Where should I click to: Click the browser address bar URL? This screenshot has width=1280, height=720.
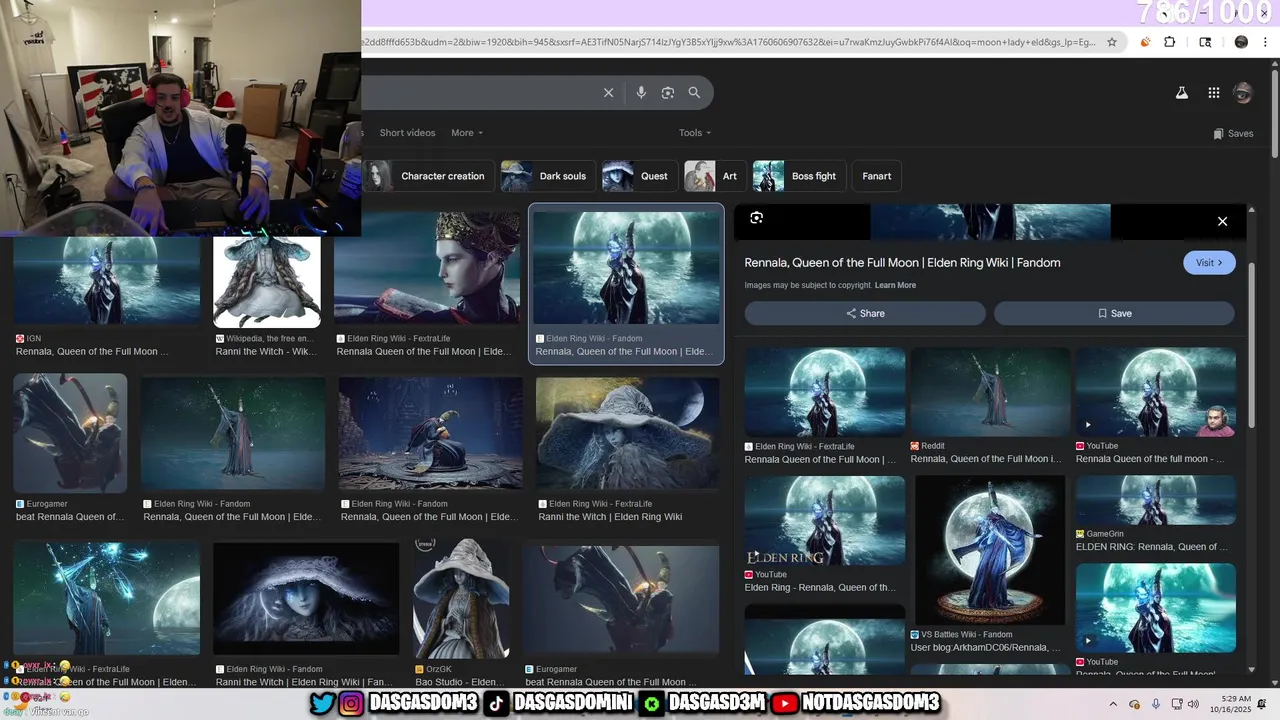pyautogui.click(x=729, y=42)
